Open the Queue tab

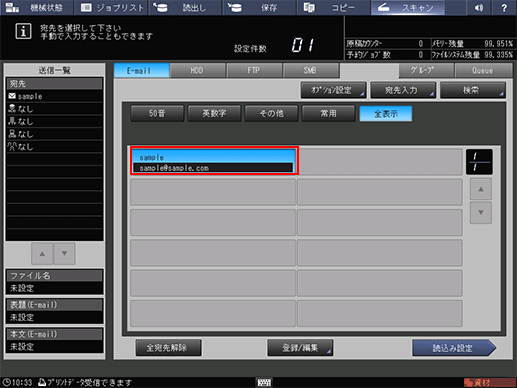pyautogui.click(x=483, y=70)
